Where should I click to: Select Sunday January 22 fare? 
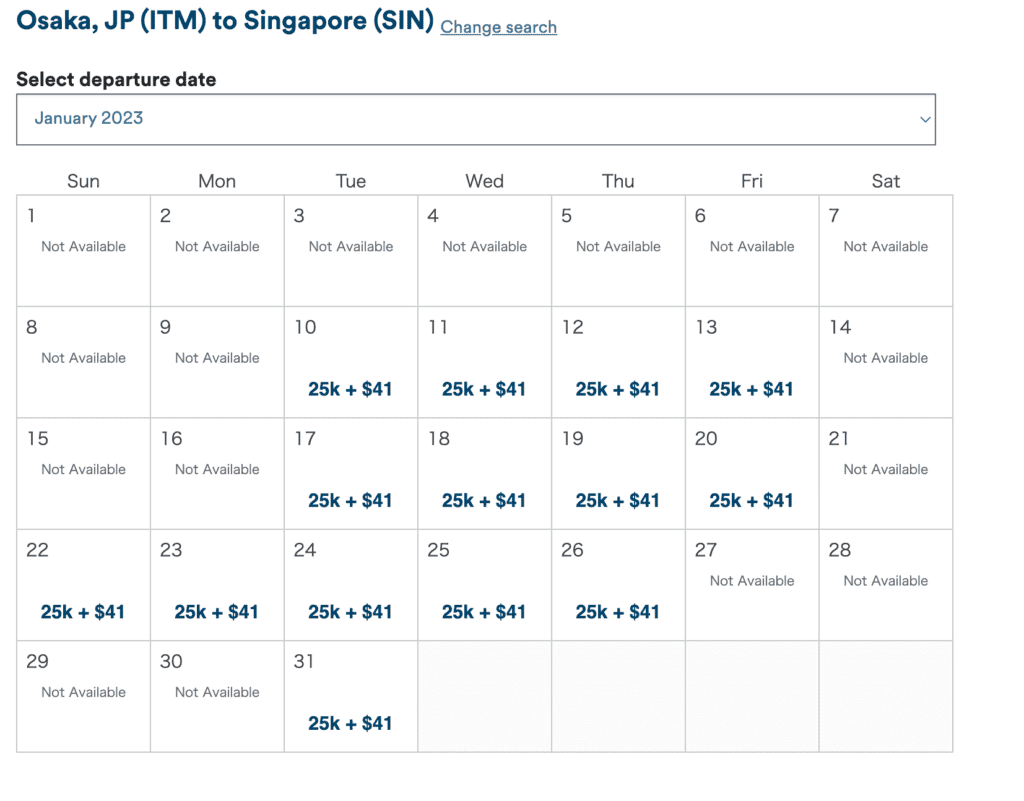[x=83, y=612]
